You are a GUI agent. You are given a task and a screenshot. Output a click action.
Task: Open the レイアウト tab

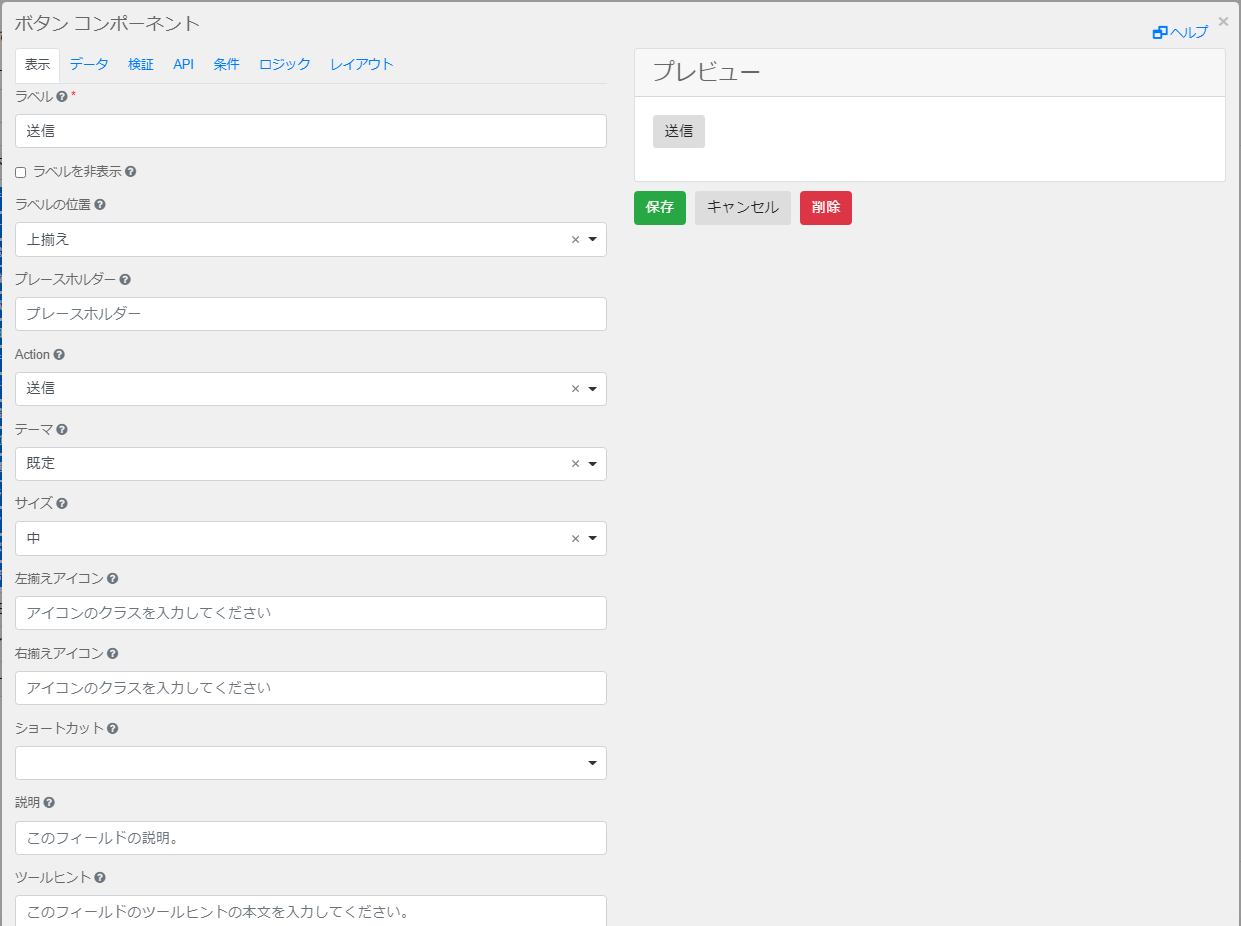tap(362, 64)
